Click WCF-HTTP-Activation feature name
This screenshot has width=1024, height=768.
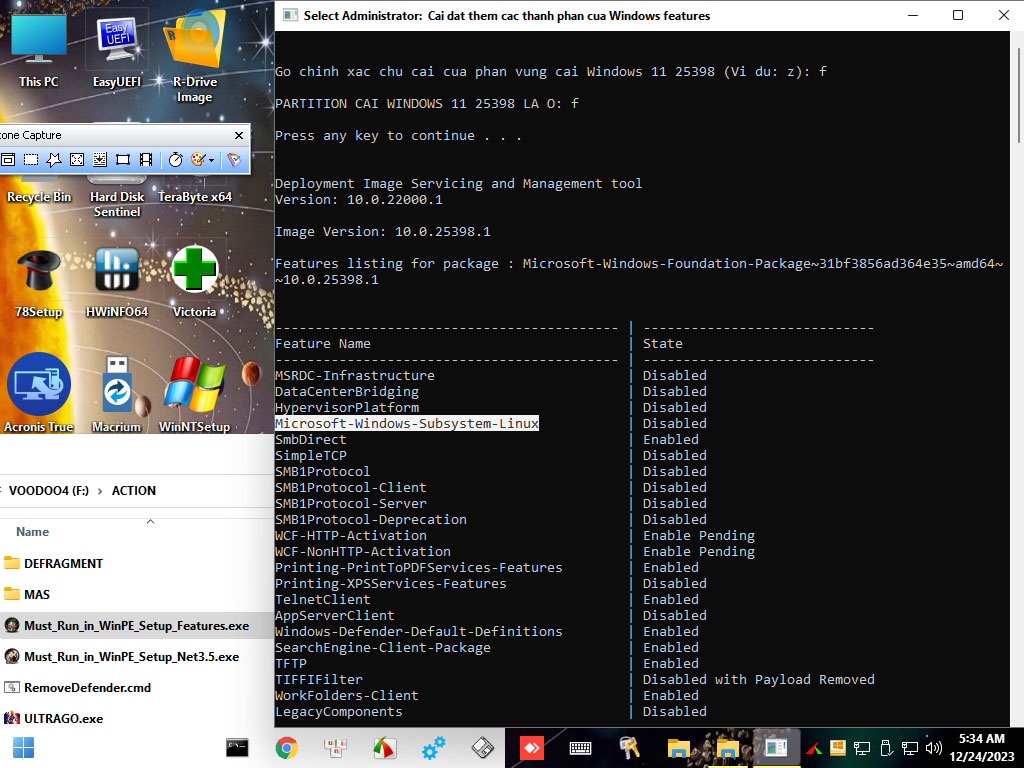(351, 536)
